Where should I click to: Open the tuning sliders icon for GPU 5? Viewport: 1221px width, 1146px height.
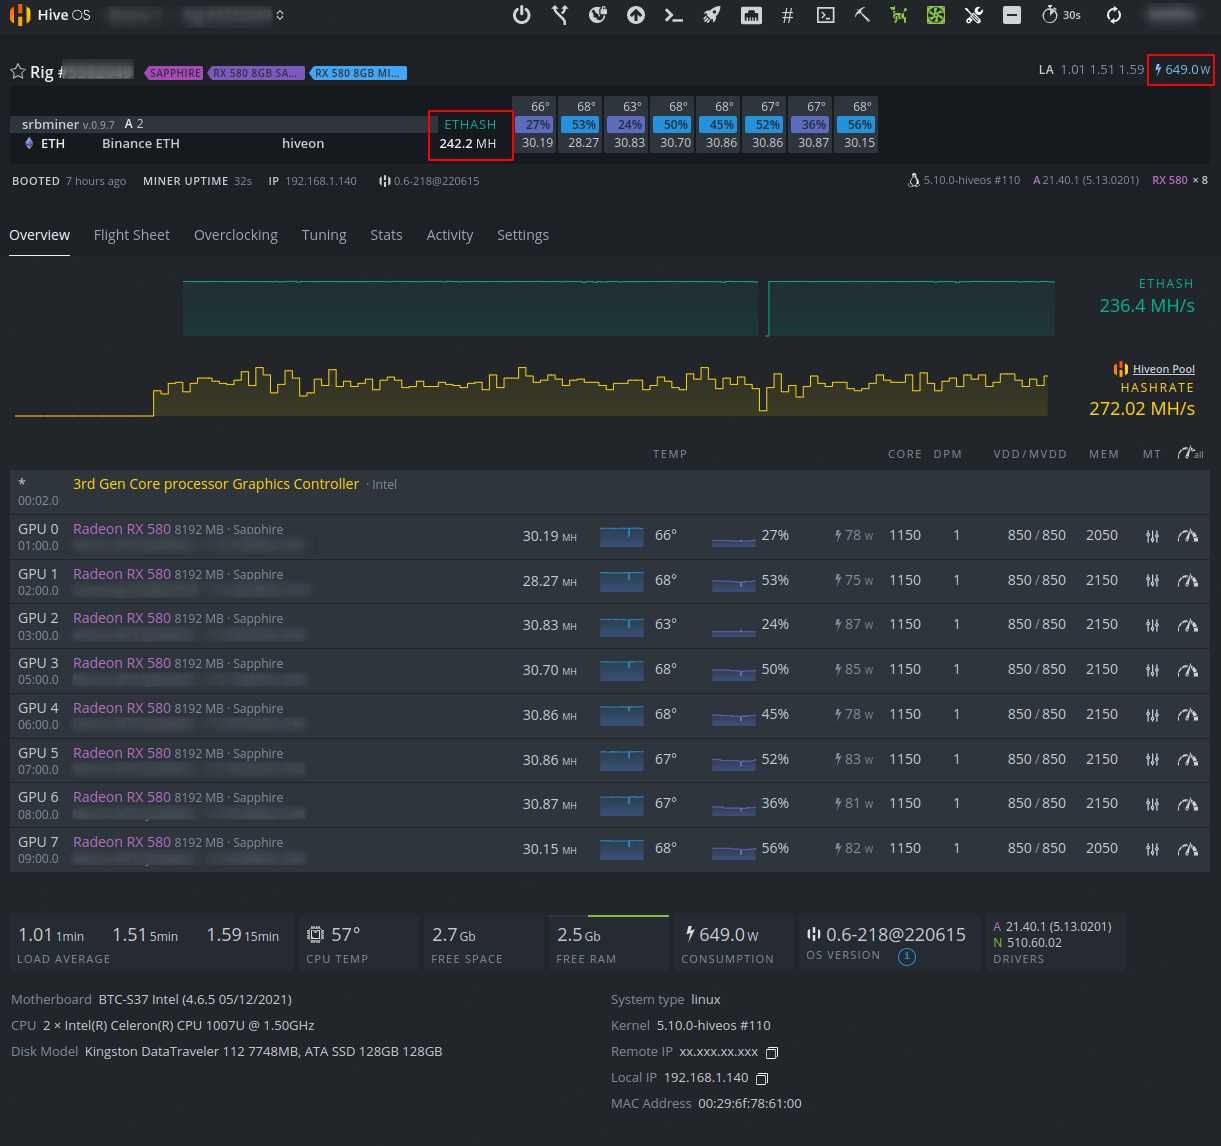(1152, 759)
